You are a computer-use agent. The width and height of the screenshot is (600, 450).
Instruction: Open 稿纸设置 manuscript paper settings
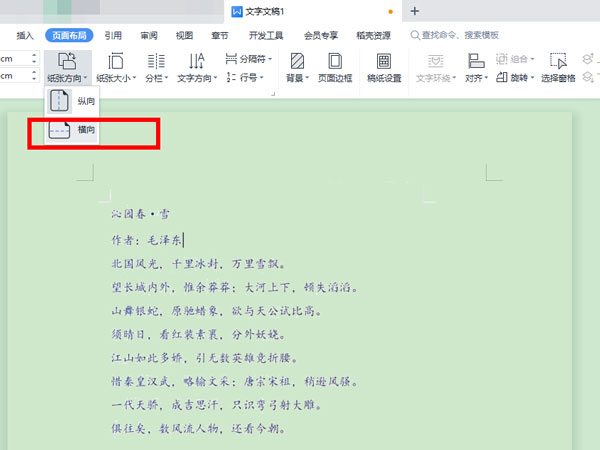pyautogui.click(x=384, y=68)
